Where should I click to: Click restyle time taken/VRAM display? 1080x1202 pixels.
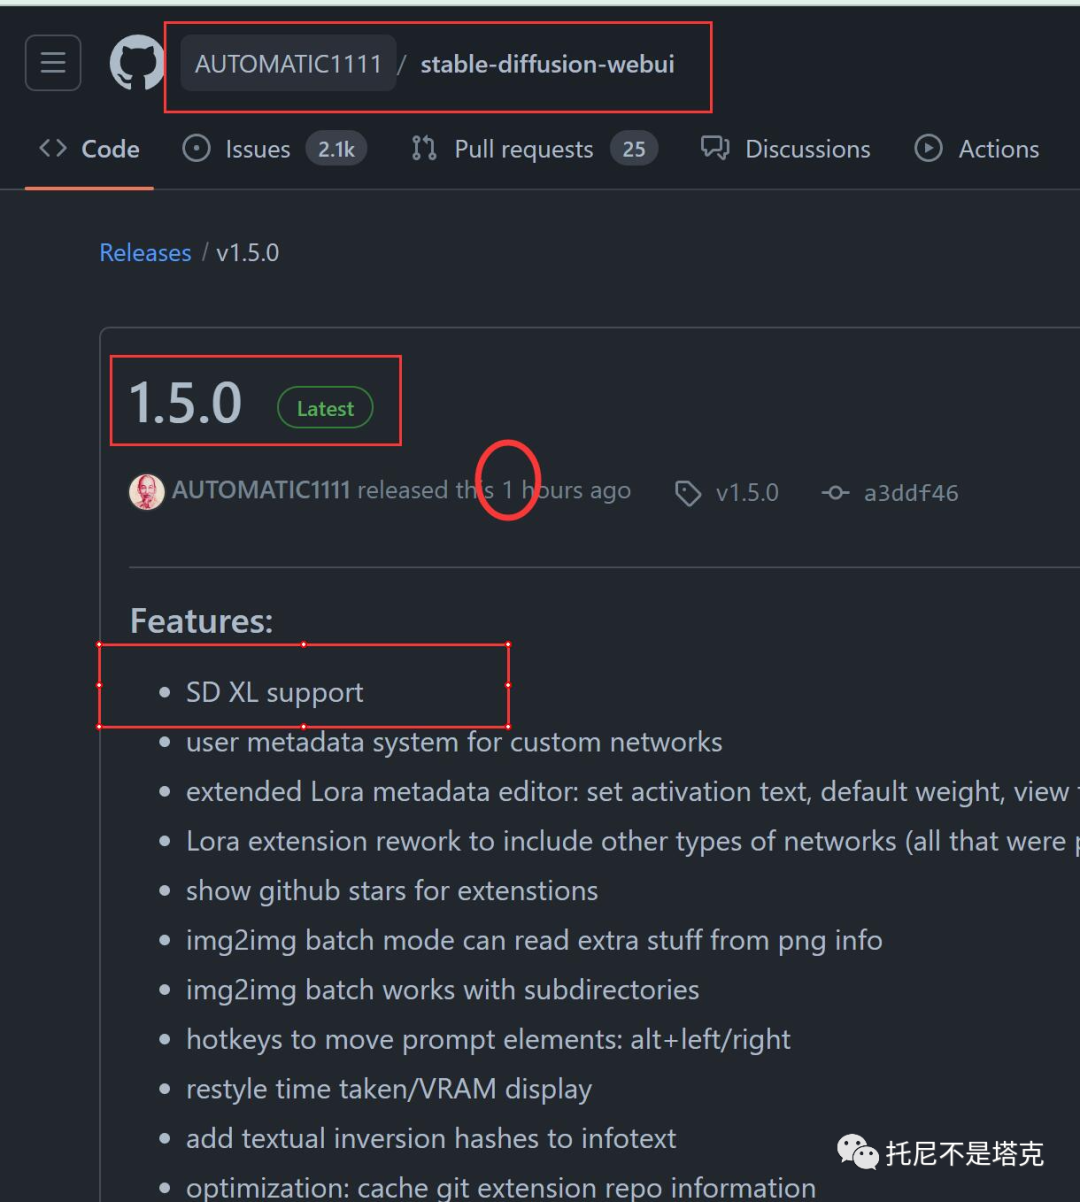point(389,1088)
